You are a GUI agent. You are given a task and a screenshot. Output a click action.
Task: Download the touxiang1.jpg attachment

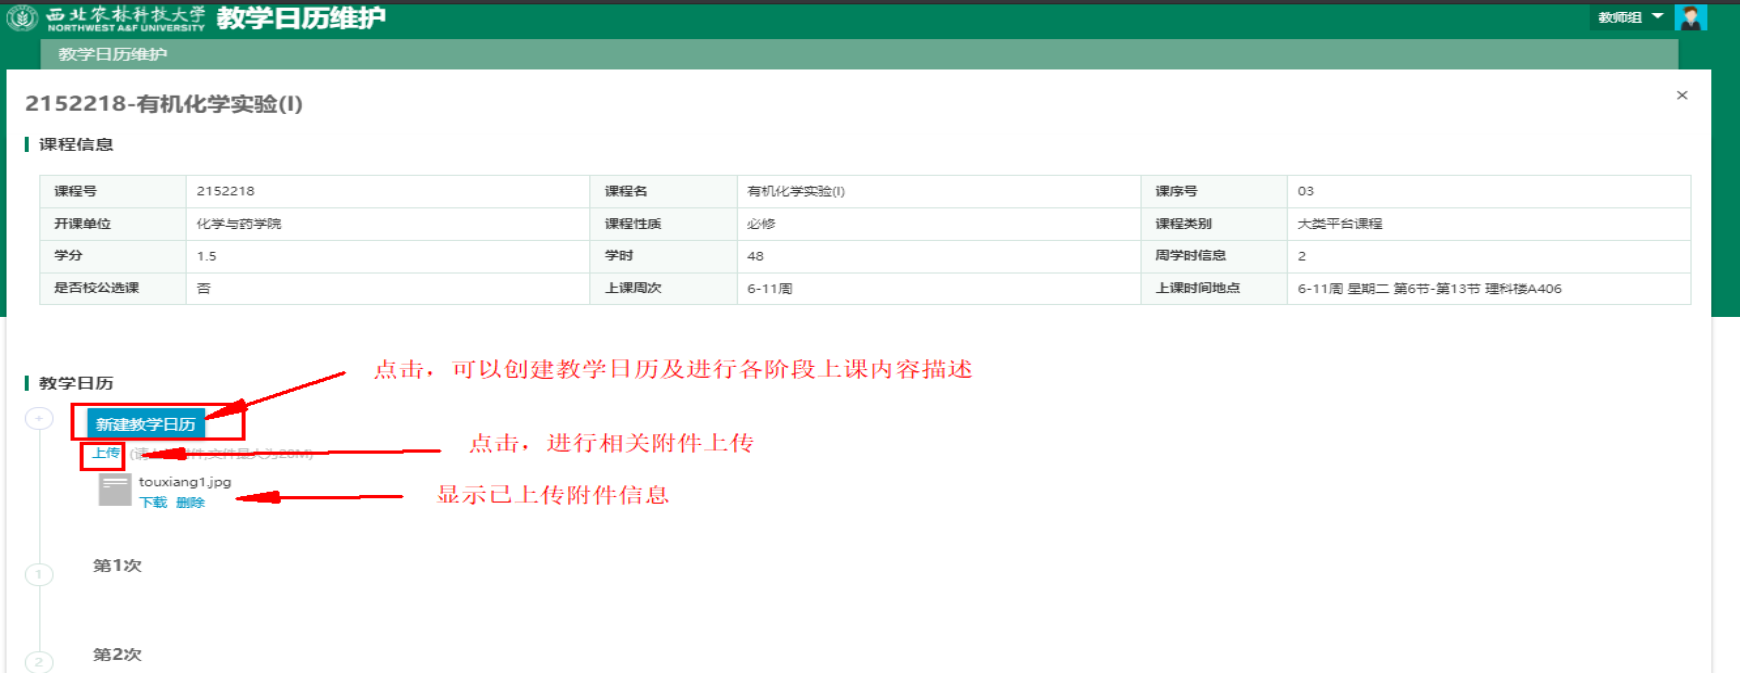(153, 503)
